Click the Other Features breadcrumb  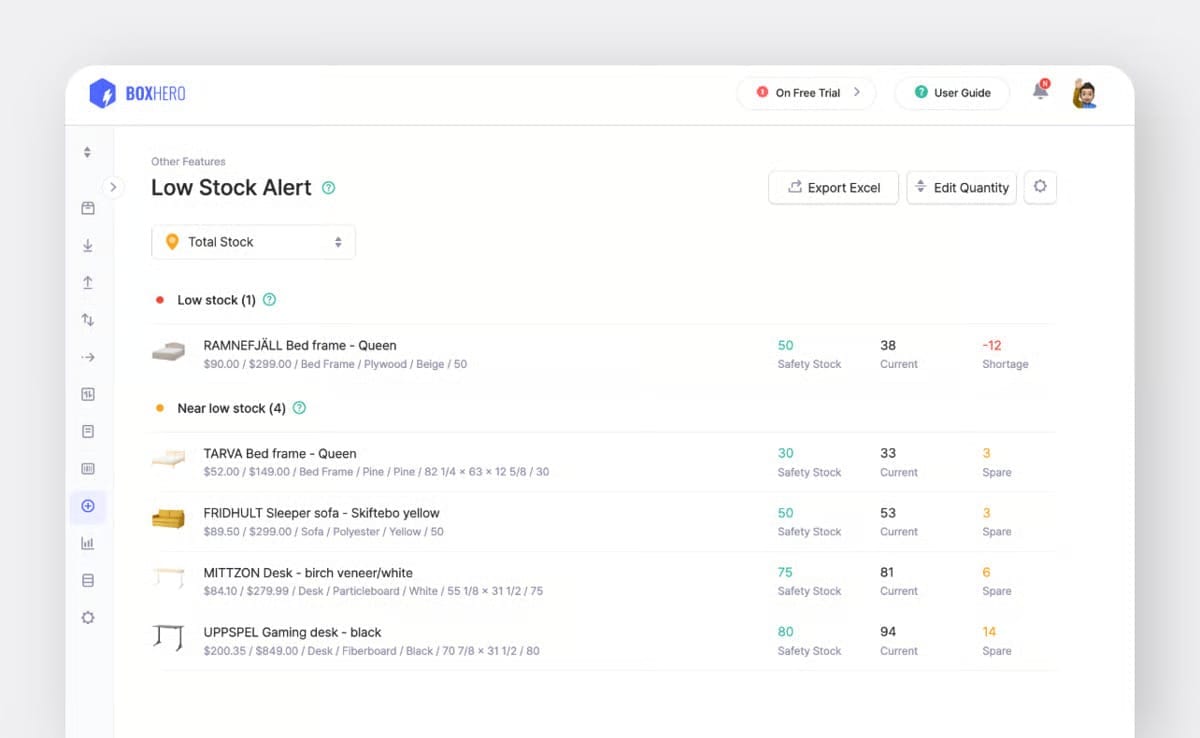point(188,161)
